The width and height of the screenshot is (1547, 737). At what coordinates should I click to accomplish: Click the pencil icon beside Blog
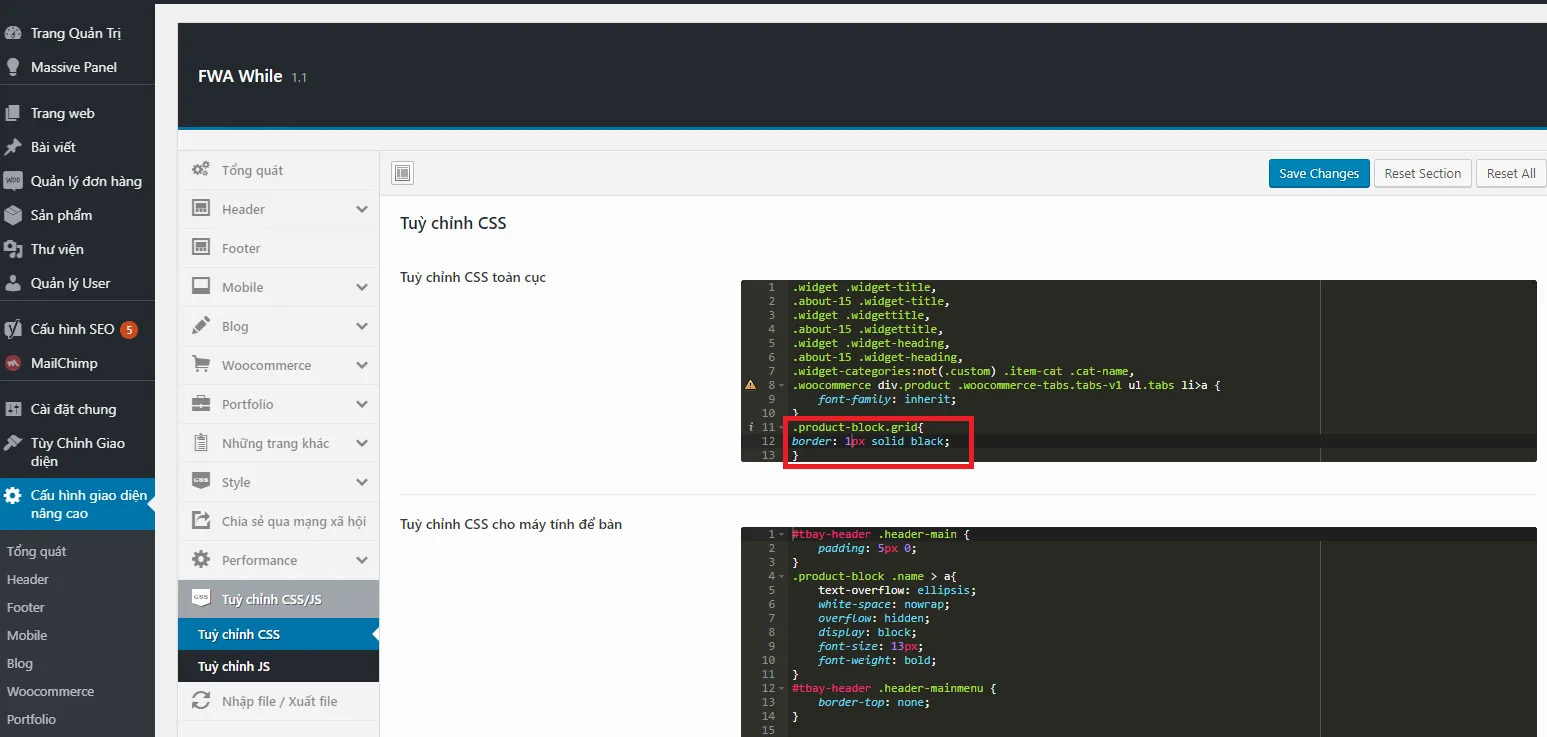201,326
